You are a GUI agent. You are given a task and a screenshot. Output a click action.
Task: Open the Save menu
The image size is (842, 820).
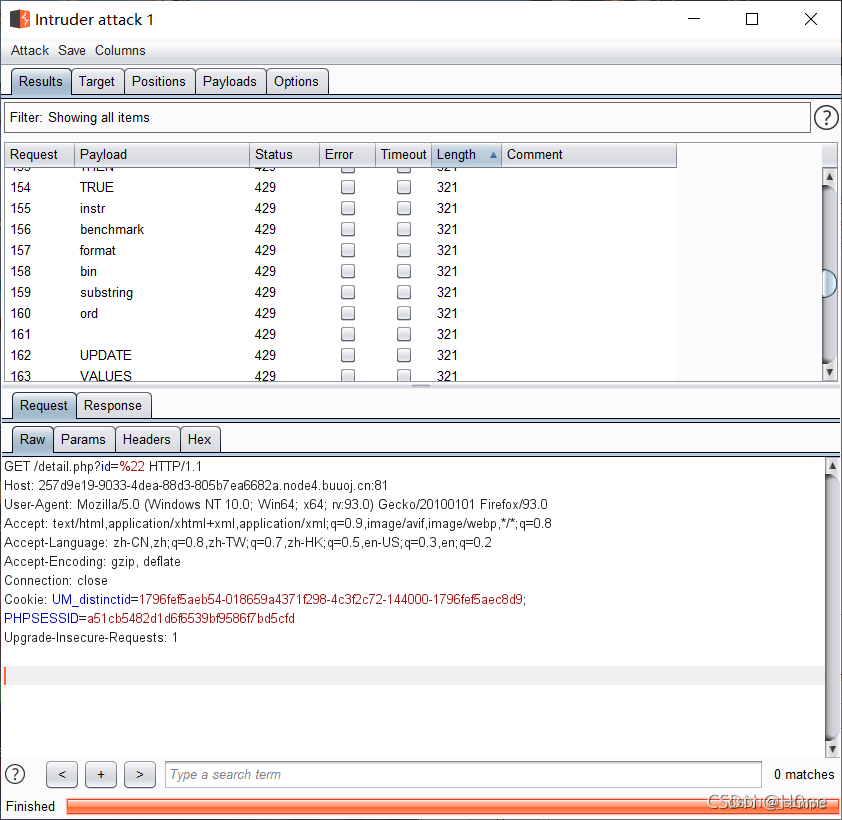[x=71, y=50]
